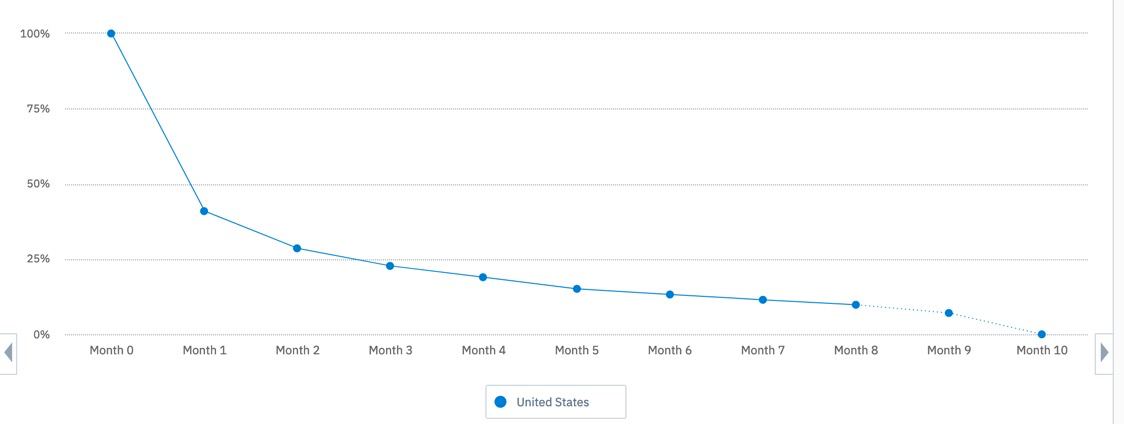
Task: Toggle the United States legend series
Action: pos(553,402)
